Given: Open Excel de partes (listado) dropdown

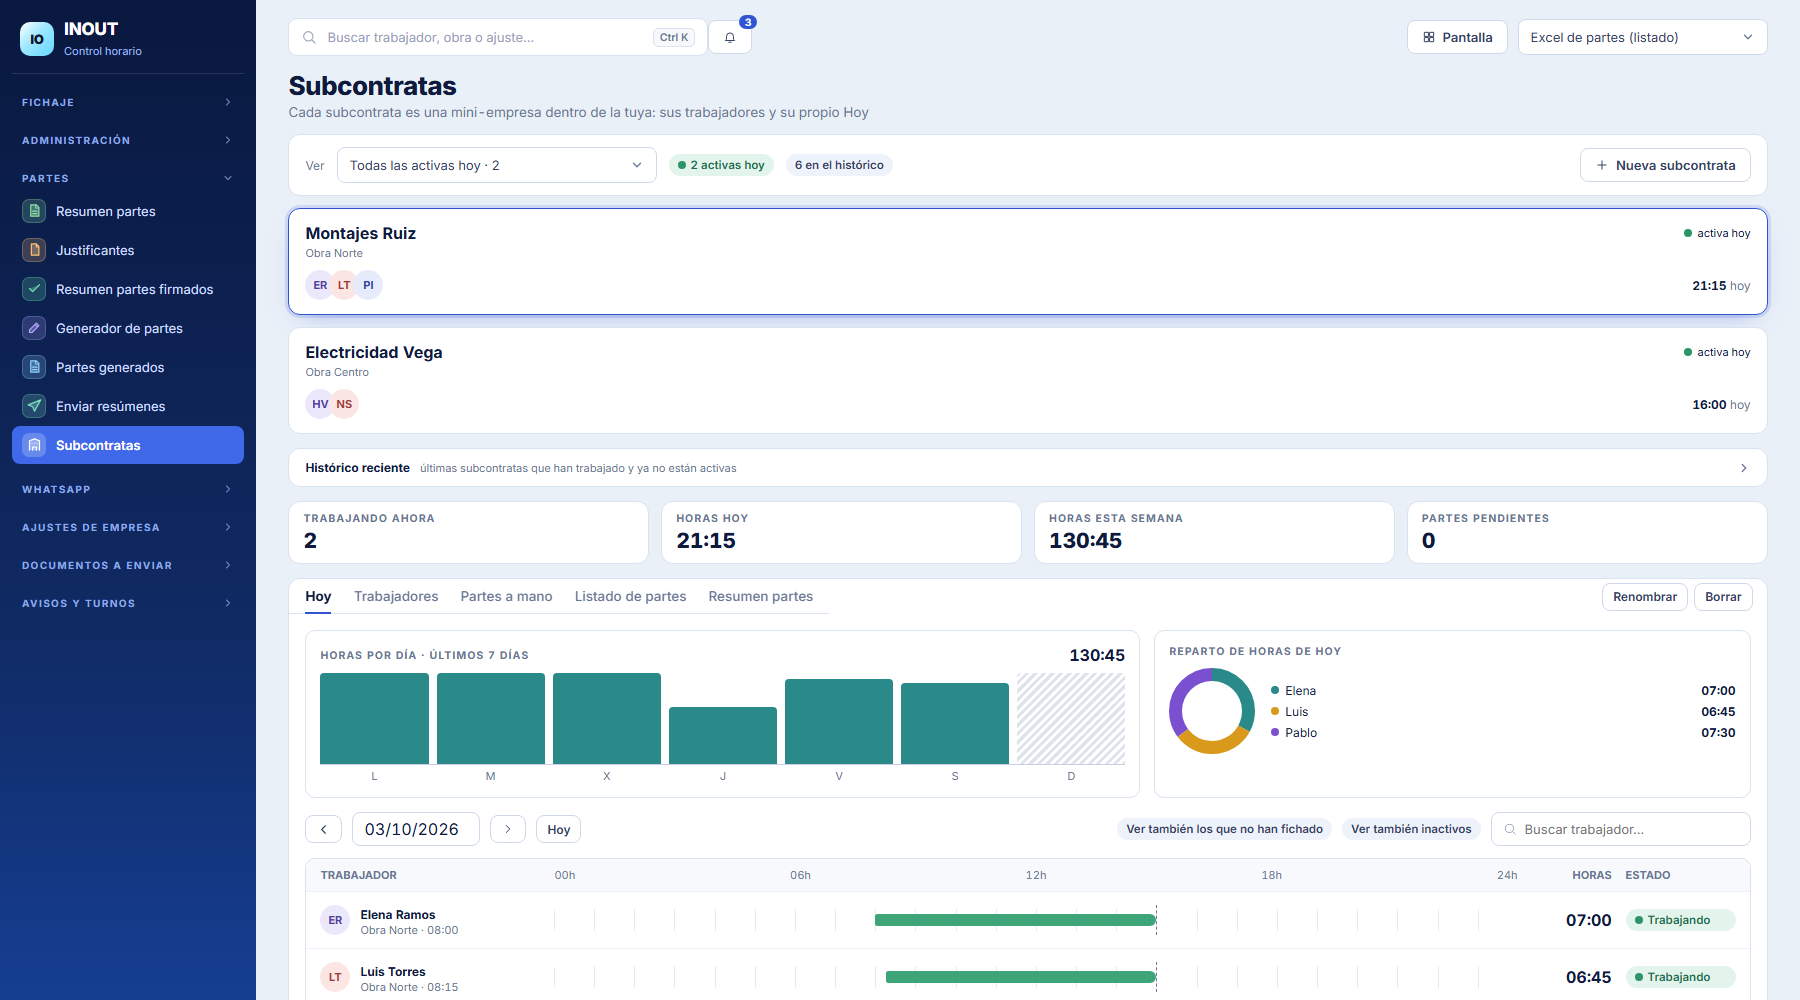Looking at the screenshot, I should click(1642, 38).
